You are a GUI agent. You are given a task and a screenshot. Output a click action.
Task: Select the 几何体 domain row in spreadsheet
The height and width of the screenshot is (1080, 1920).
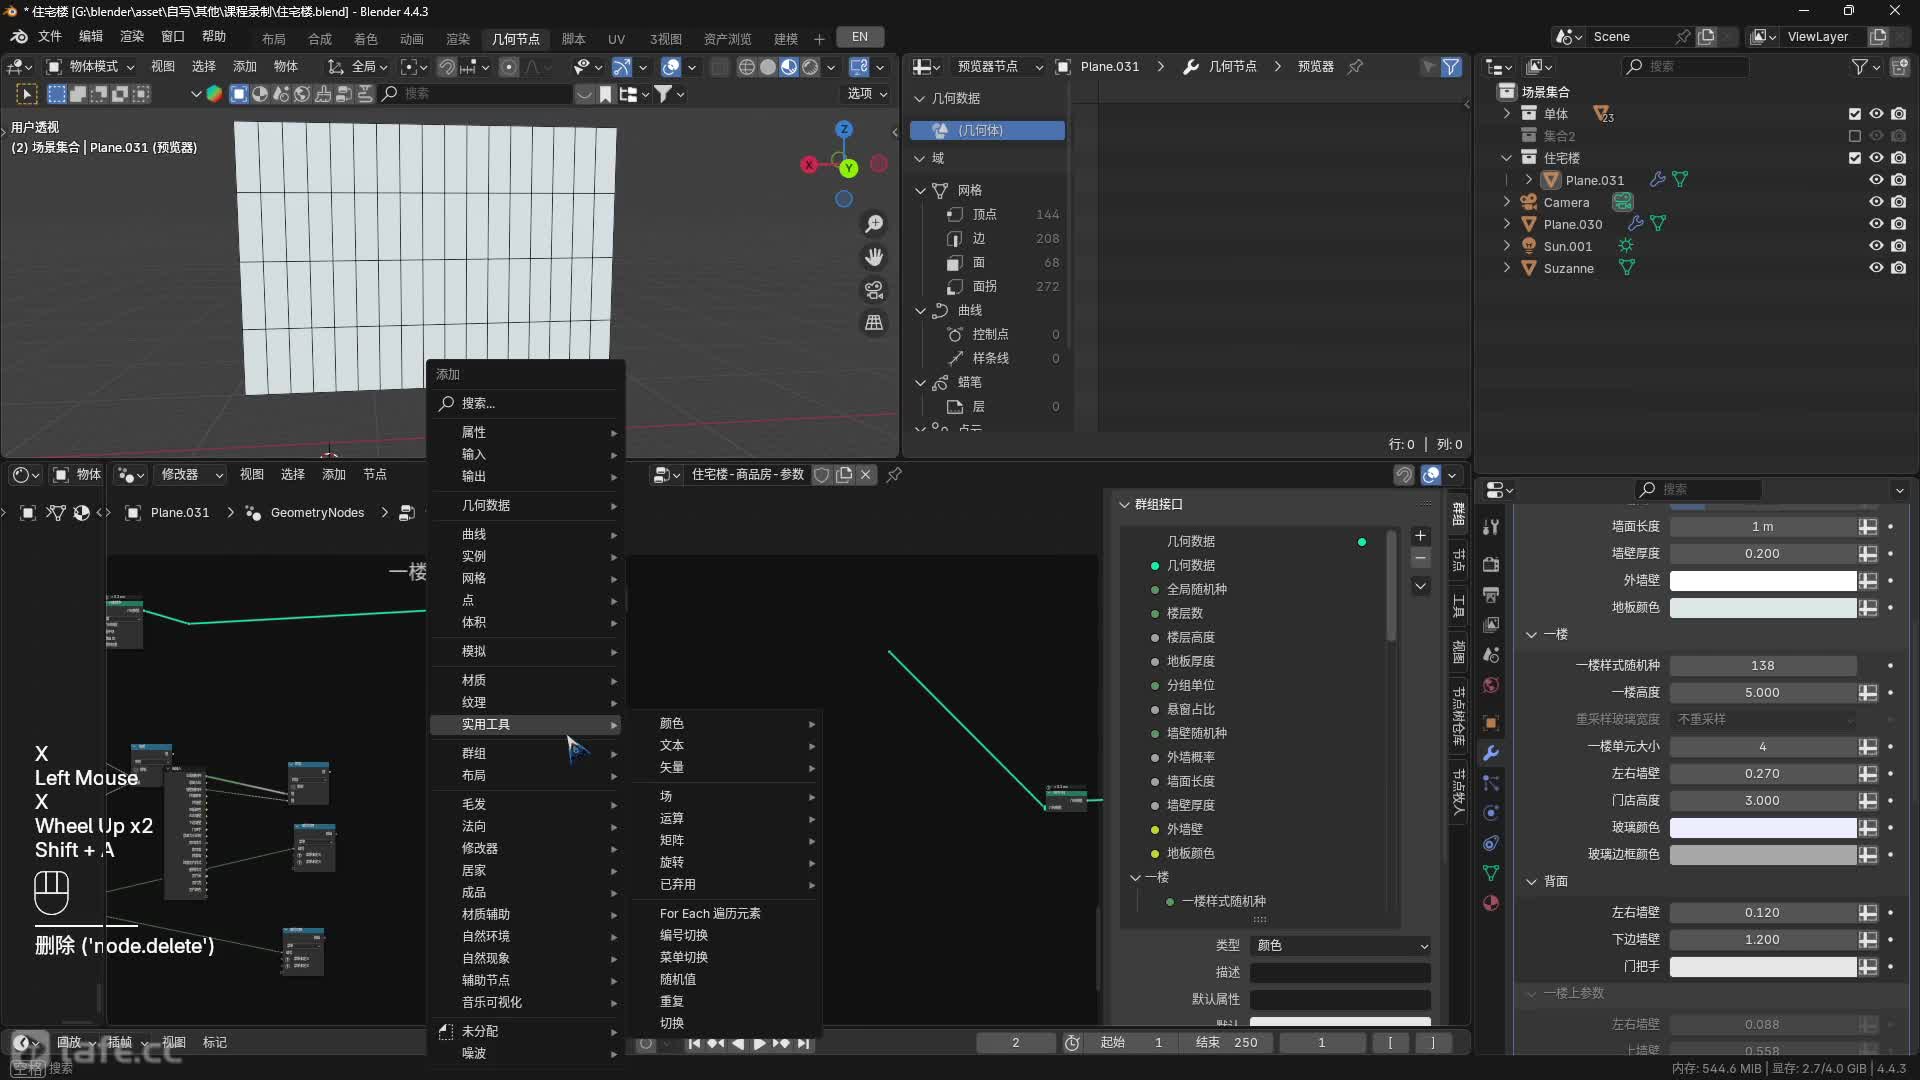tap(987, 131)
